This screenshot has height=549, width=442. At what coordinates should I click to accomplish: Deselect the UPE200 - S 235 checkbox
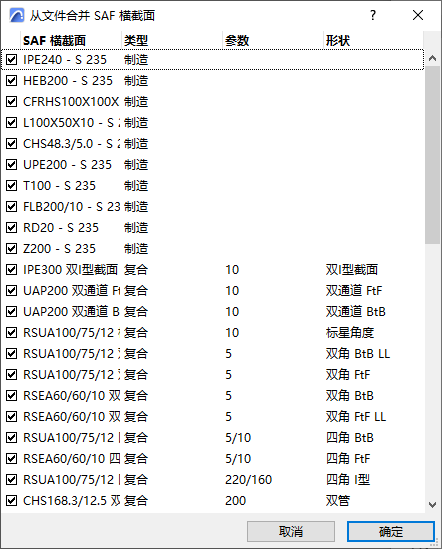click(12, 165)
